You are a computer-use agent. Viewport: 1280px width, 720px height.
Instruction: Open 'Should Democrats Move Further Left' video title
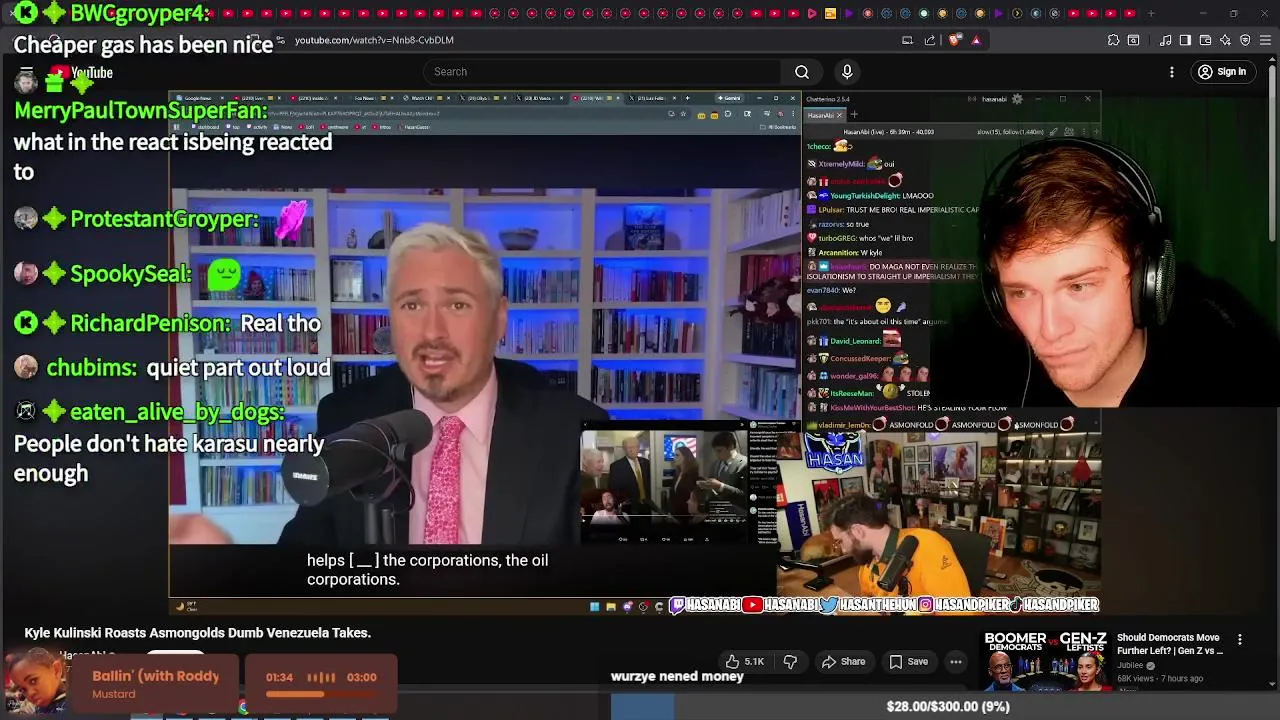(1170, 644)
